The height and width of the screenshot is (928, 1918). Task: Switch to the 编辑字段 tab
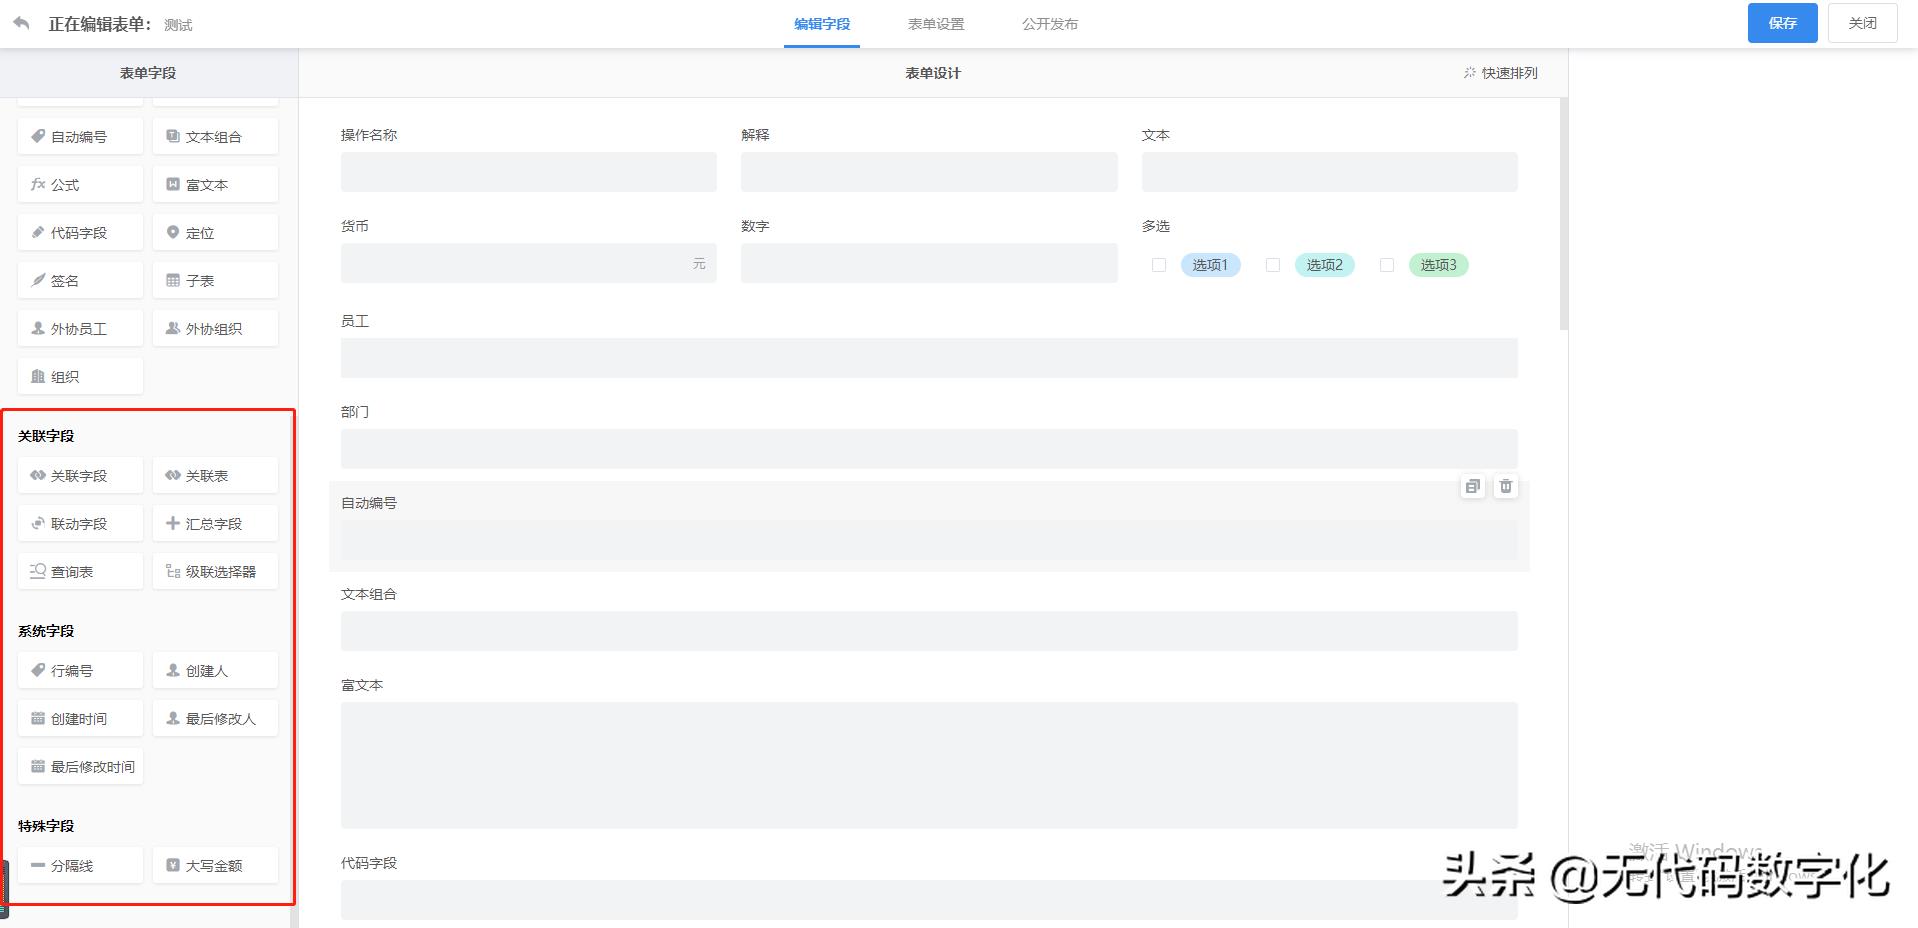click(822, 24)
